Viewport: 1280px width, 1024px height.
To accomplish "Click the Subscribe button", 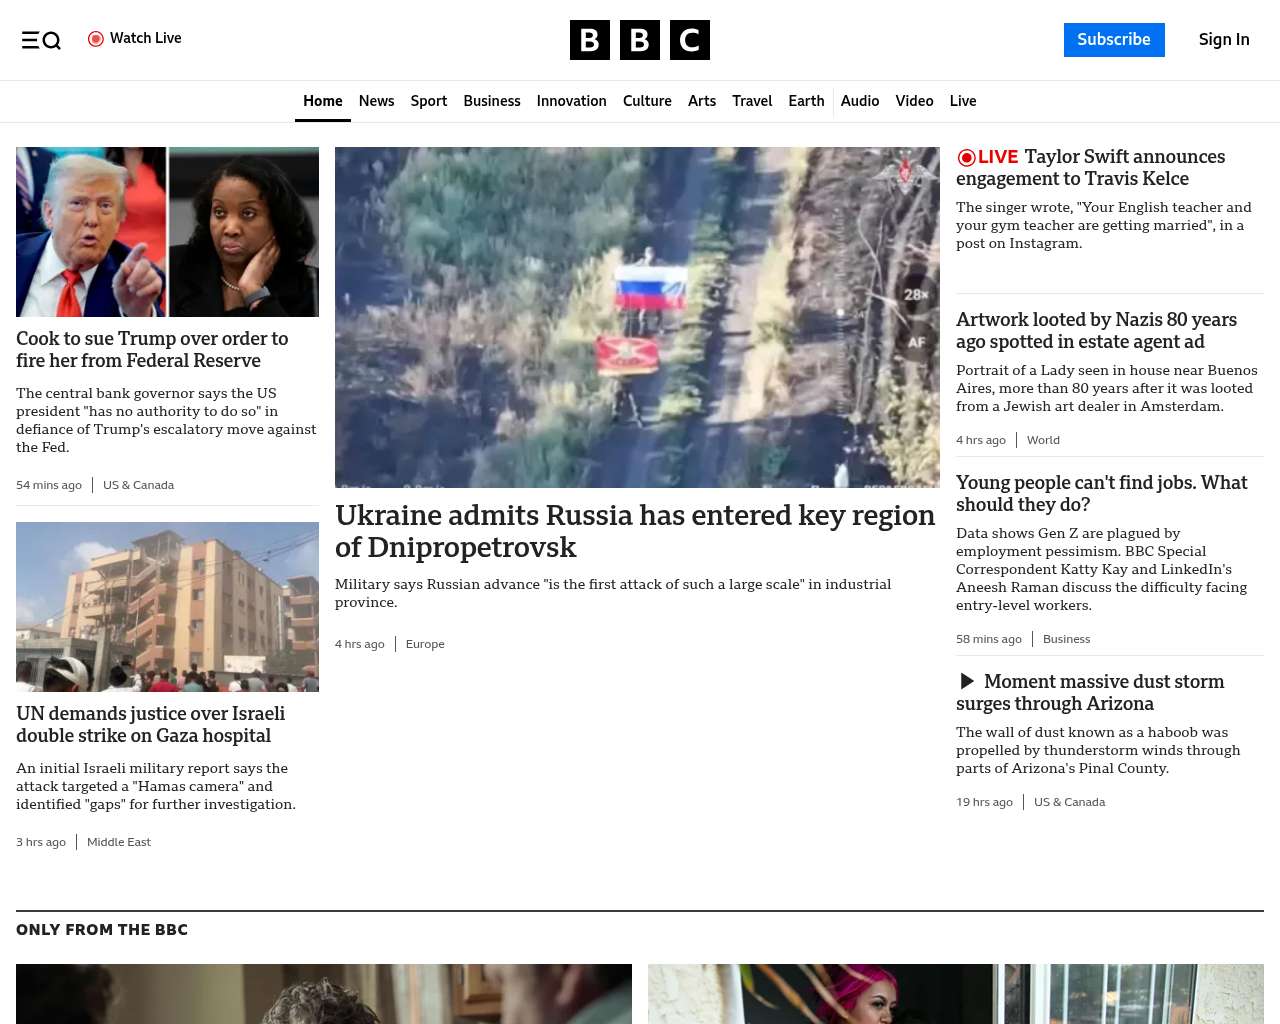I will coord(1114,40).
